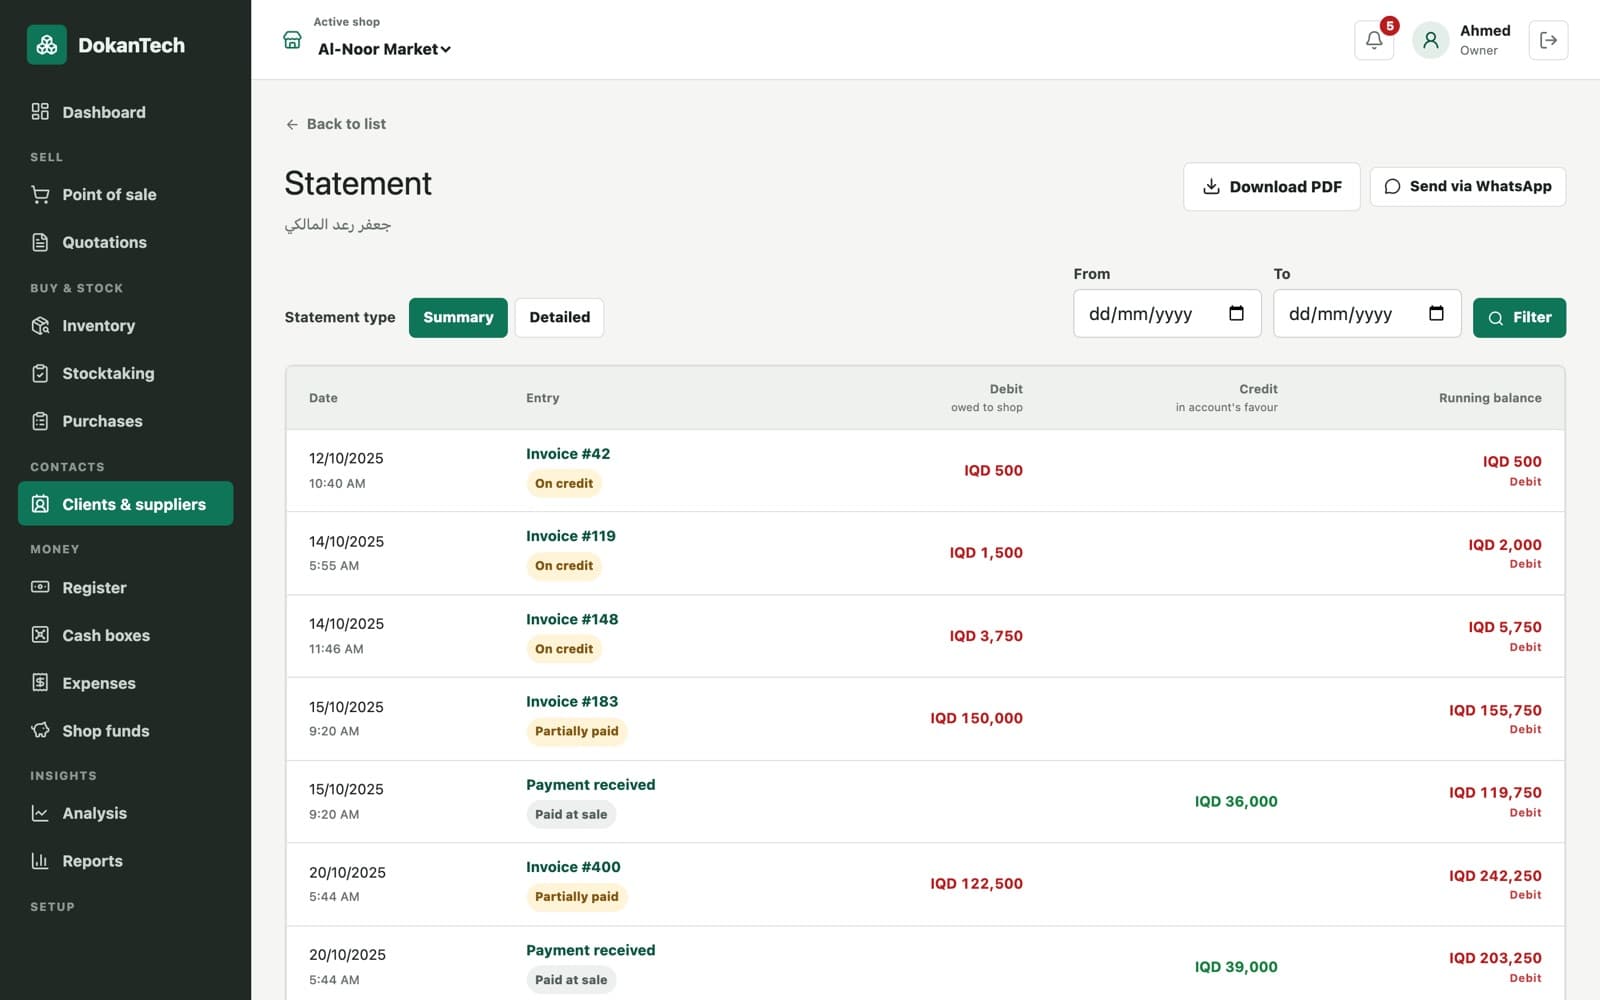Open the notifications bell icon
The image size is (1600, 1000).
coord(1374,40)
